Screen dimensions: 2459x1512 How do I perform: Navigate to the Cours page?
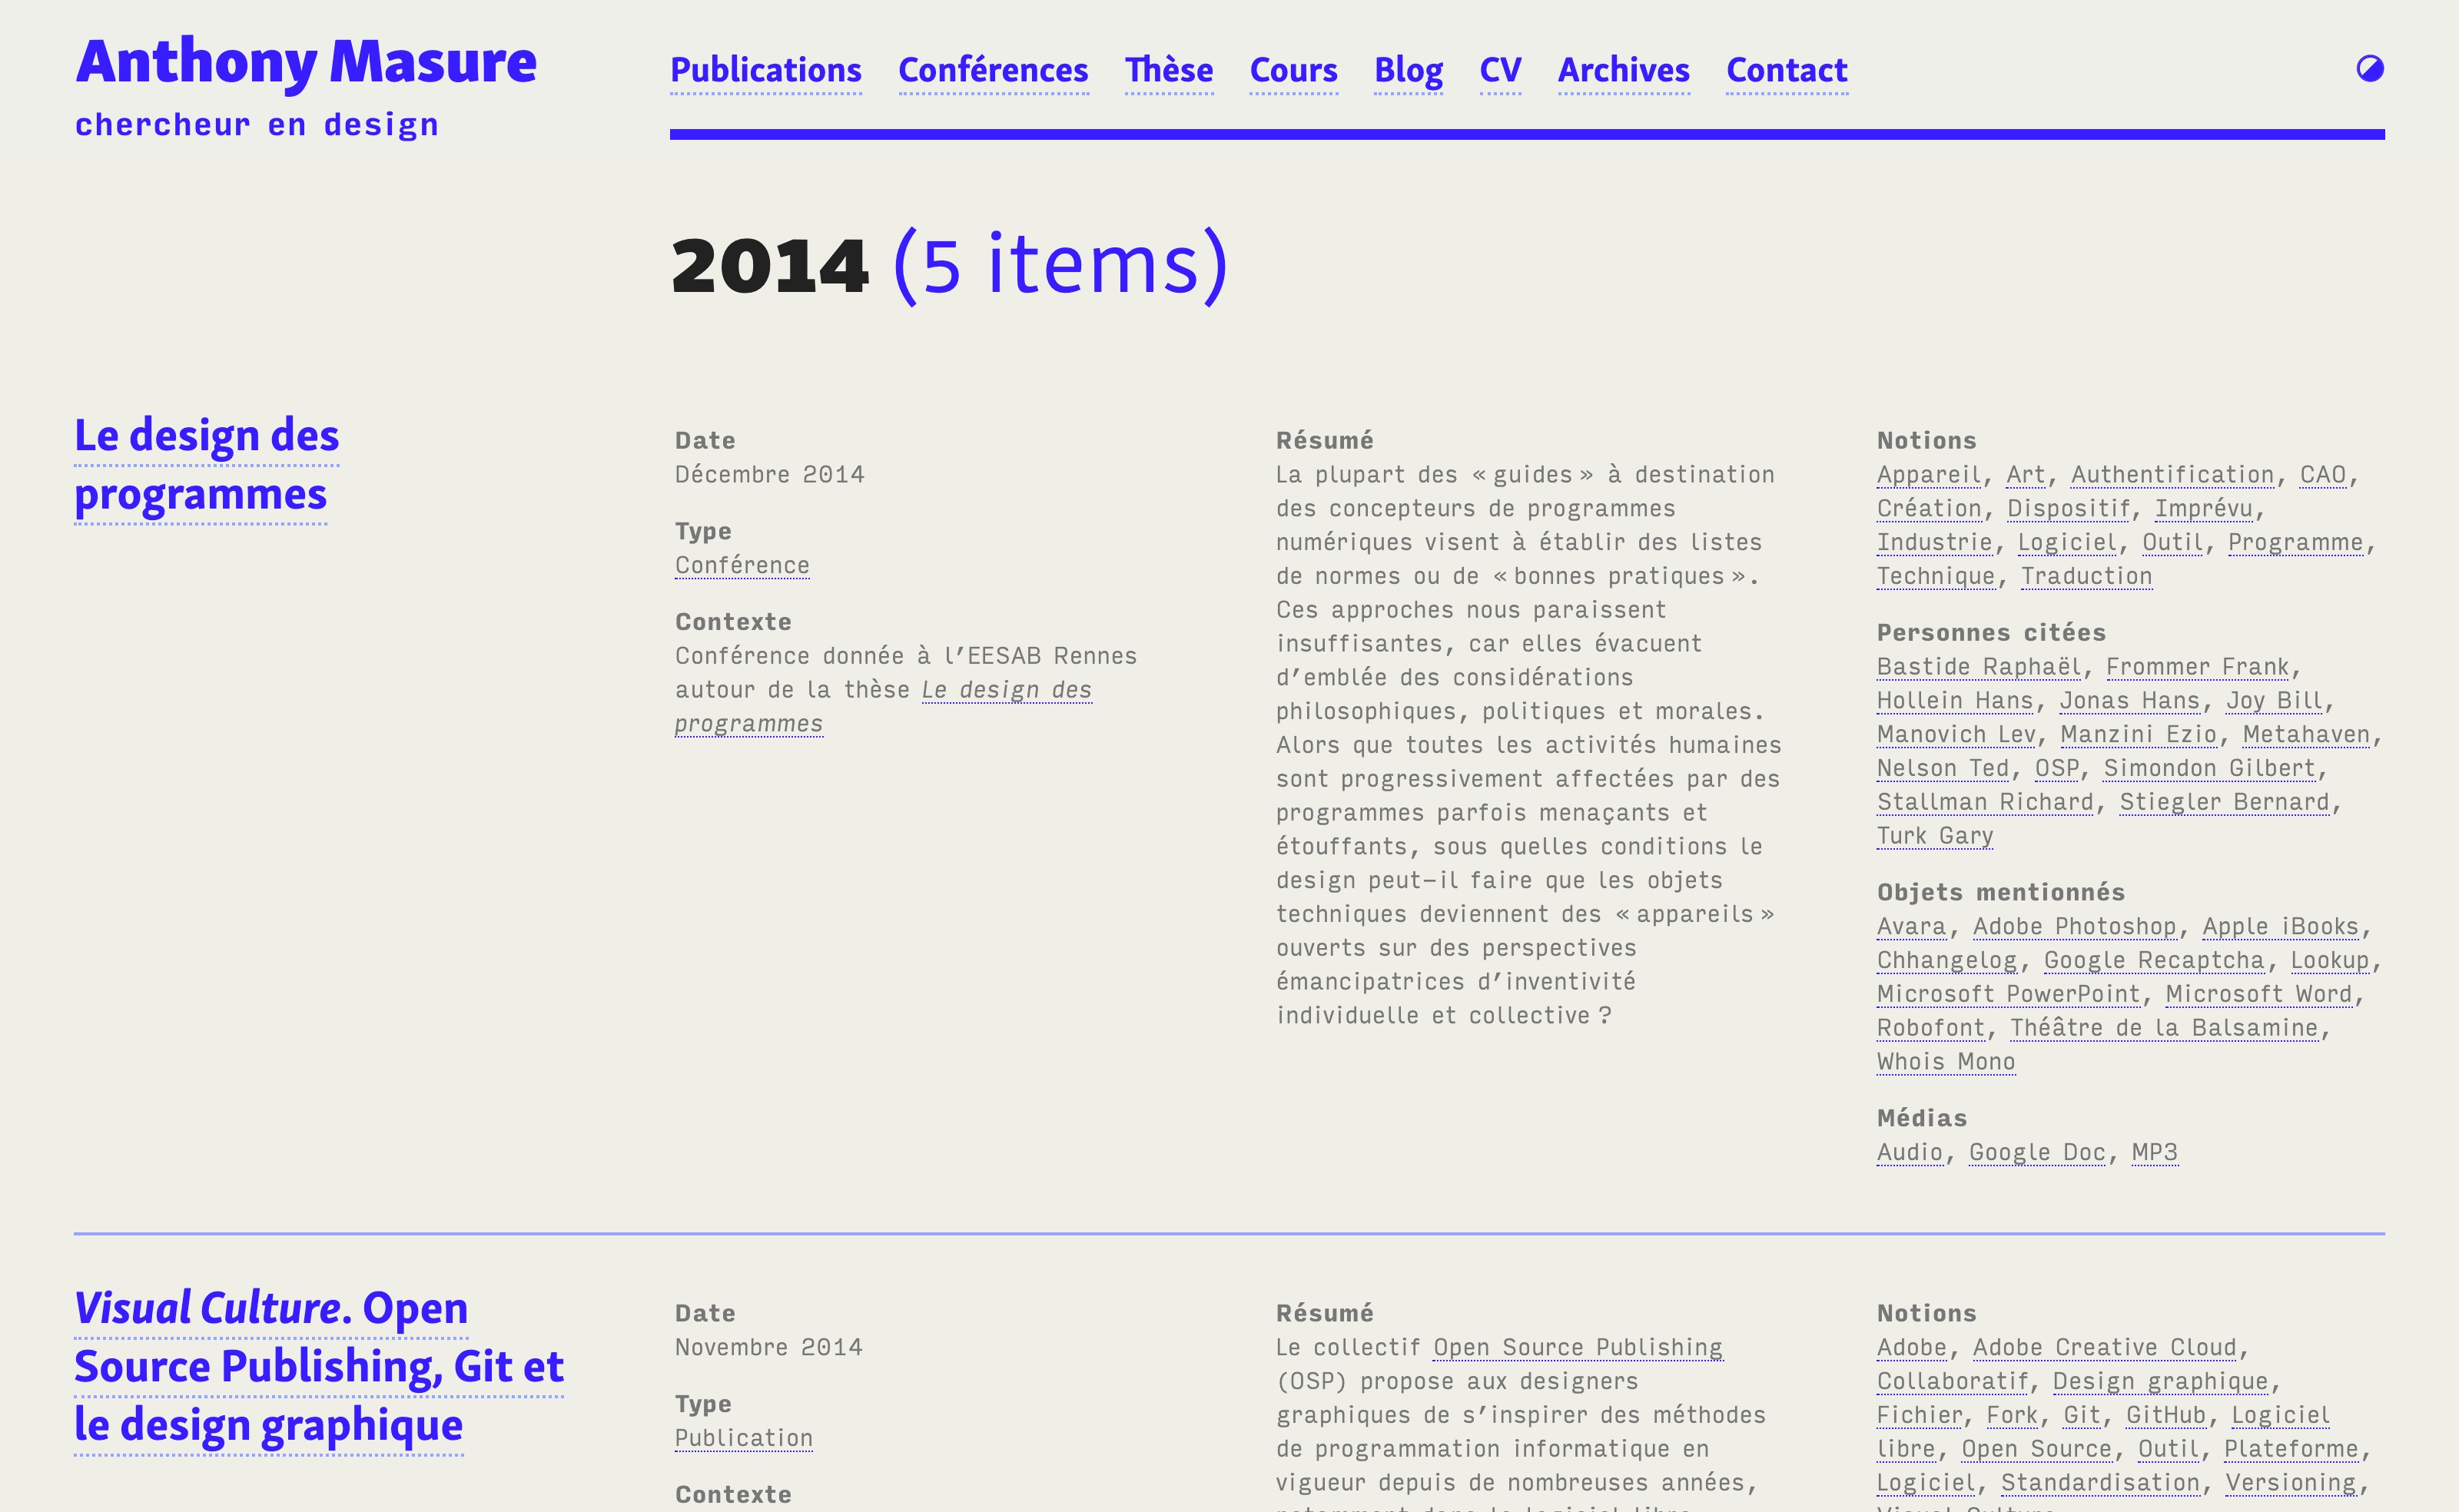(1293, 70)
